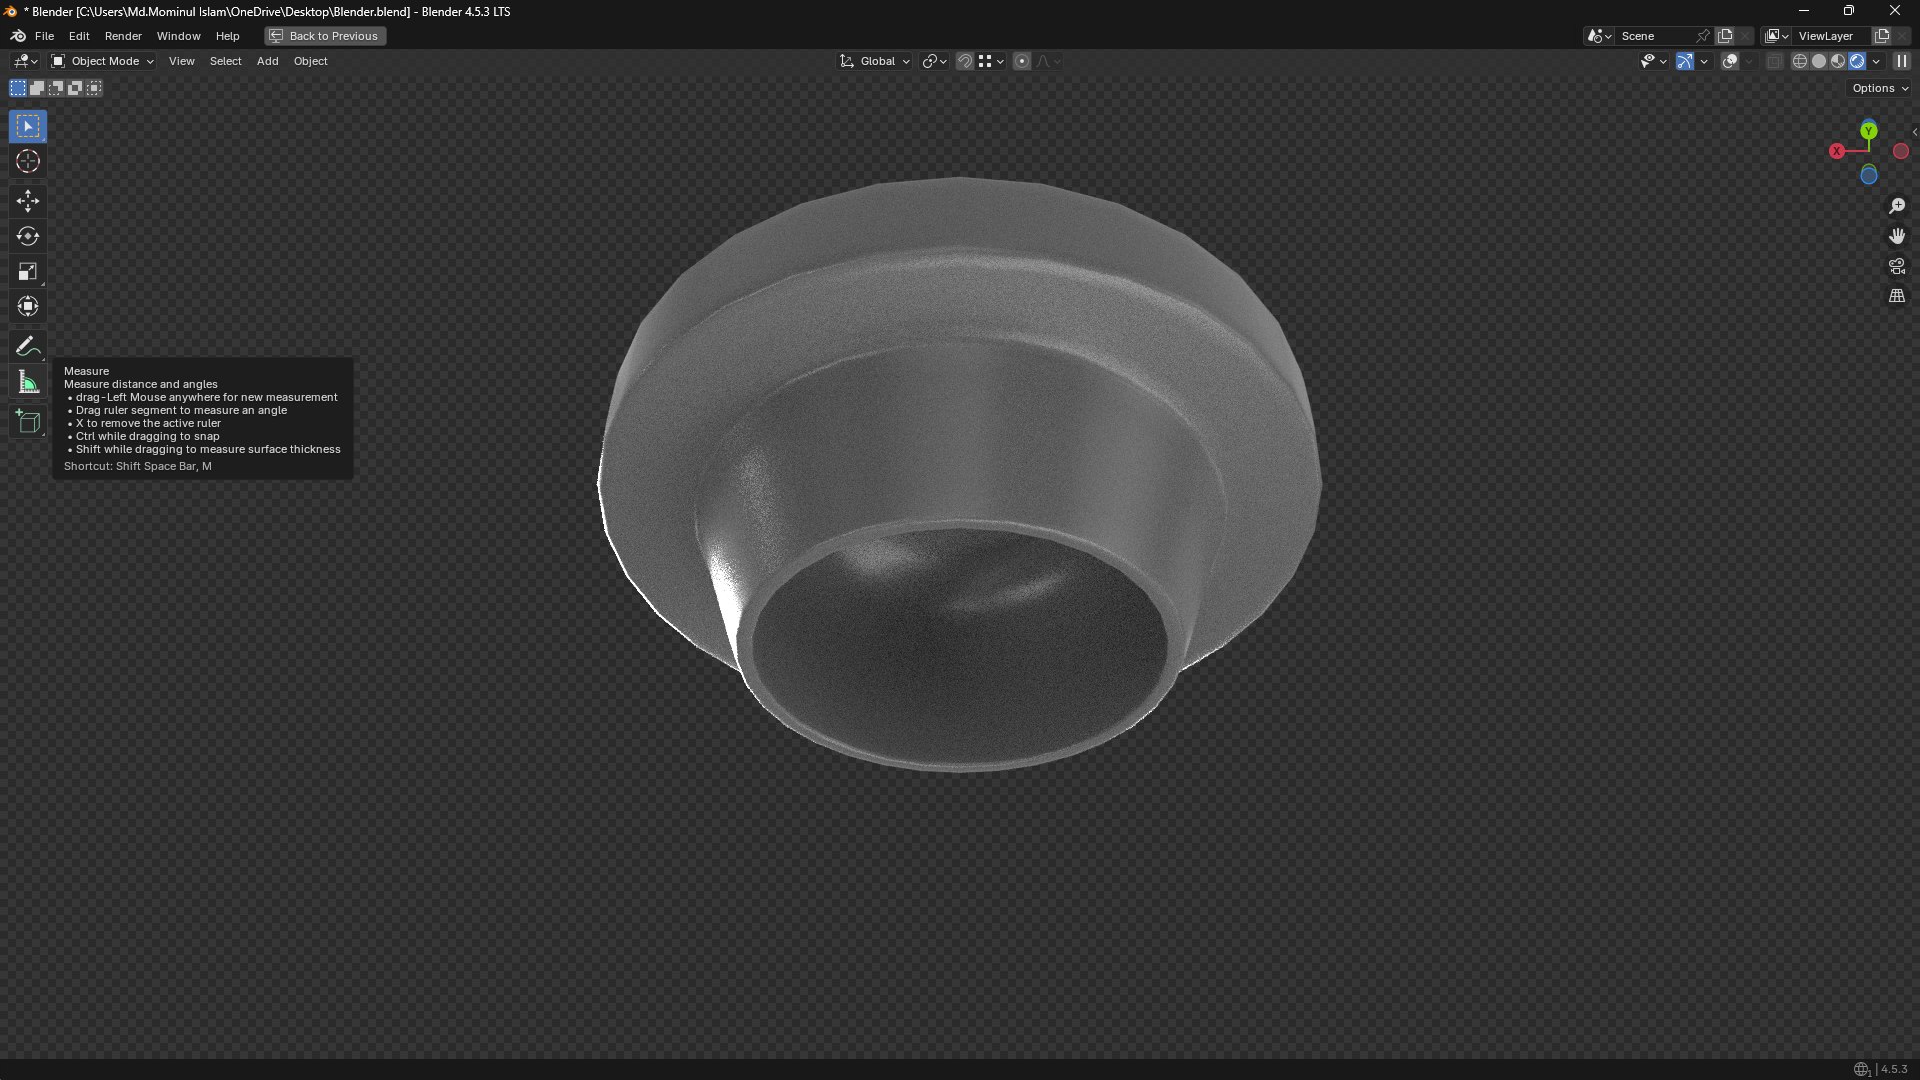Open the Options dropdown
The width and height of the screenshot is (1920, 1080).
[x=1880, y=88]
